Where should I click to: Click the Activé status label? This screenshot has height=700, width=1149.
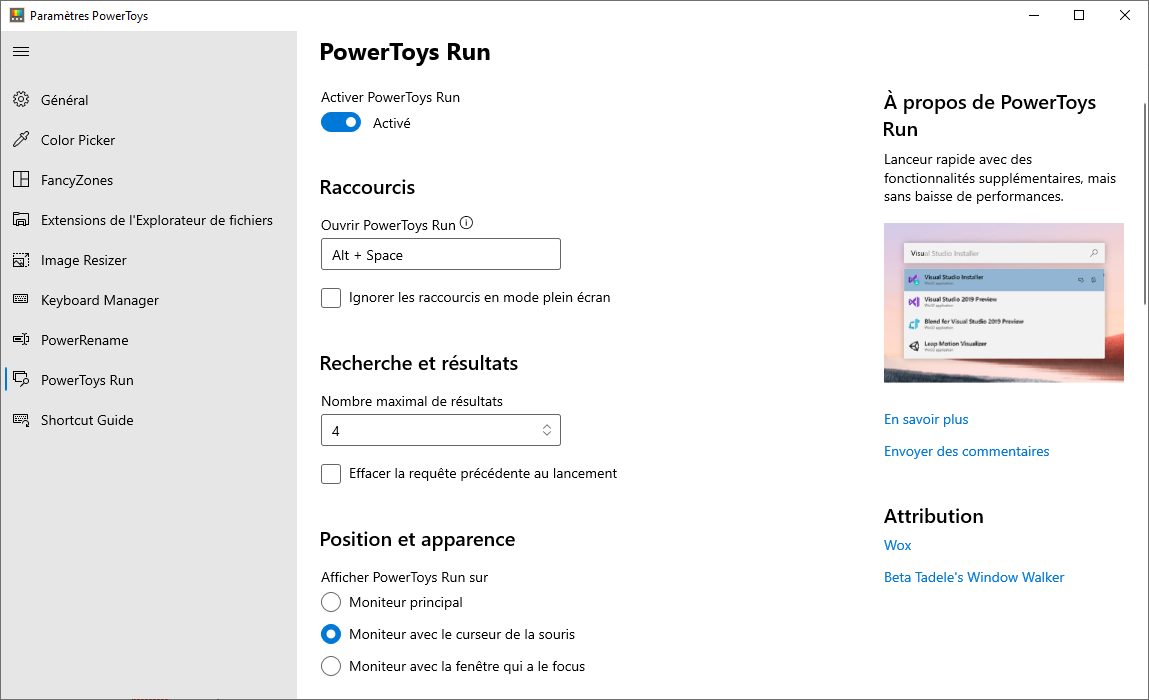click(x=392, y=123)
